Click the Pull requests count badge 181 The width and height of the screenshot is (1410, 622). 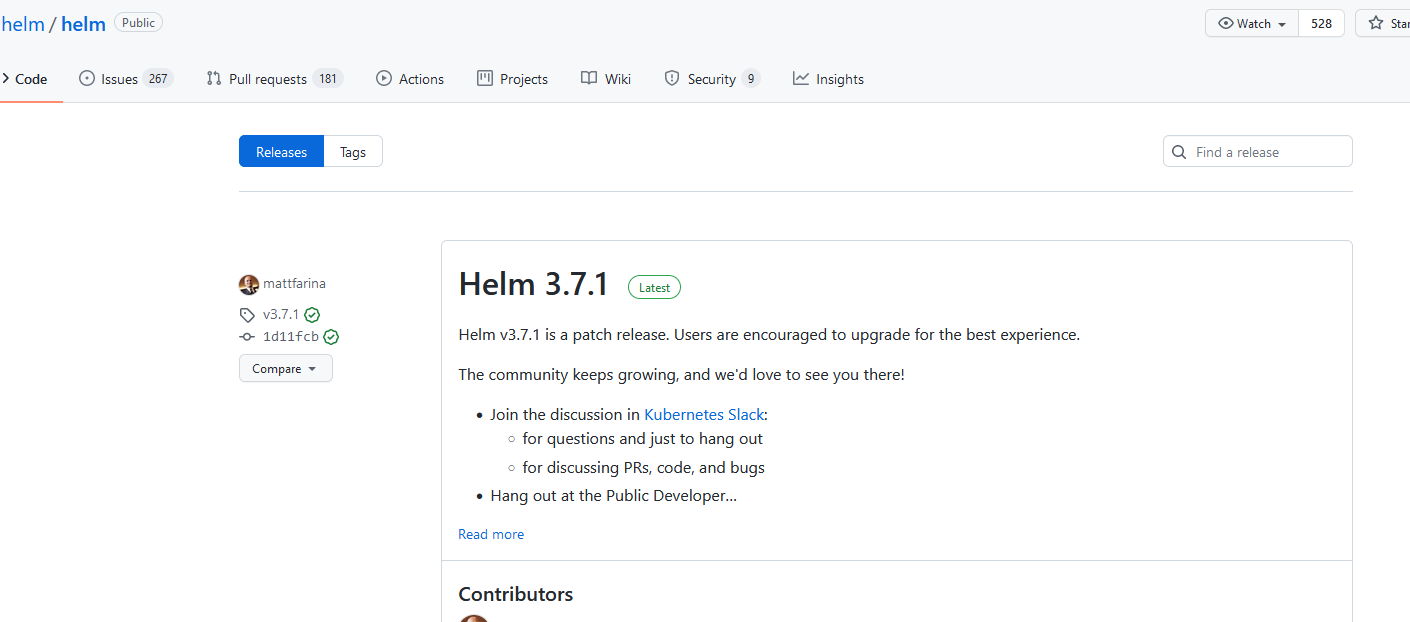(x=328, y=79)
